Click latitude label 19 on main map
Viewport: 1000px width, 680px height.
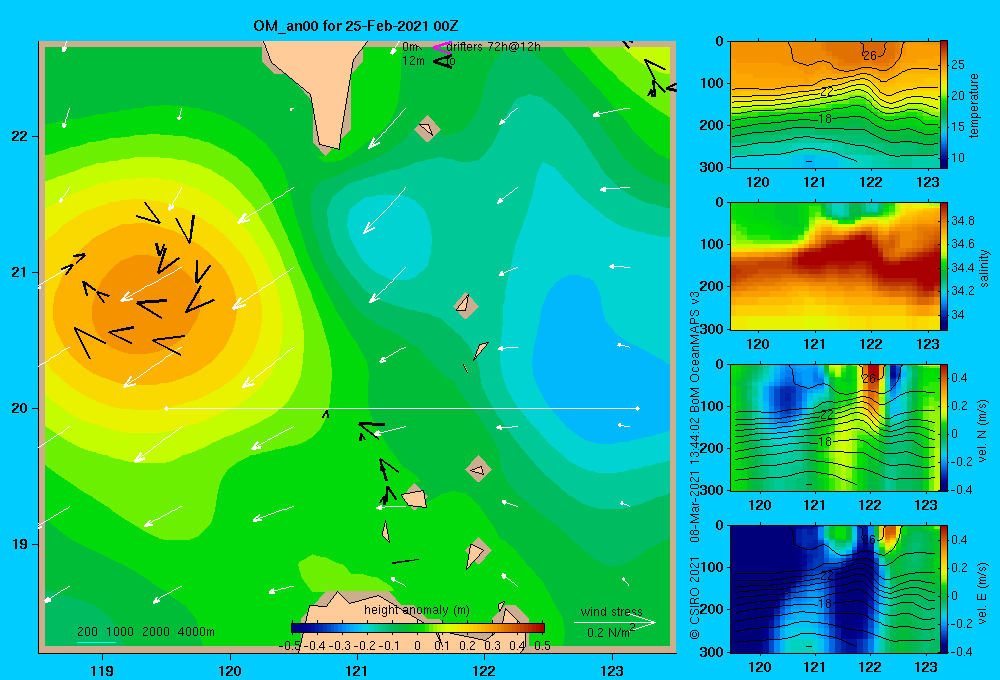(x=20, y=544)
